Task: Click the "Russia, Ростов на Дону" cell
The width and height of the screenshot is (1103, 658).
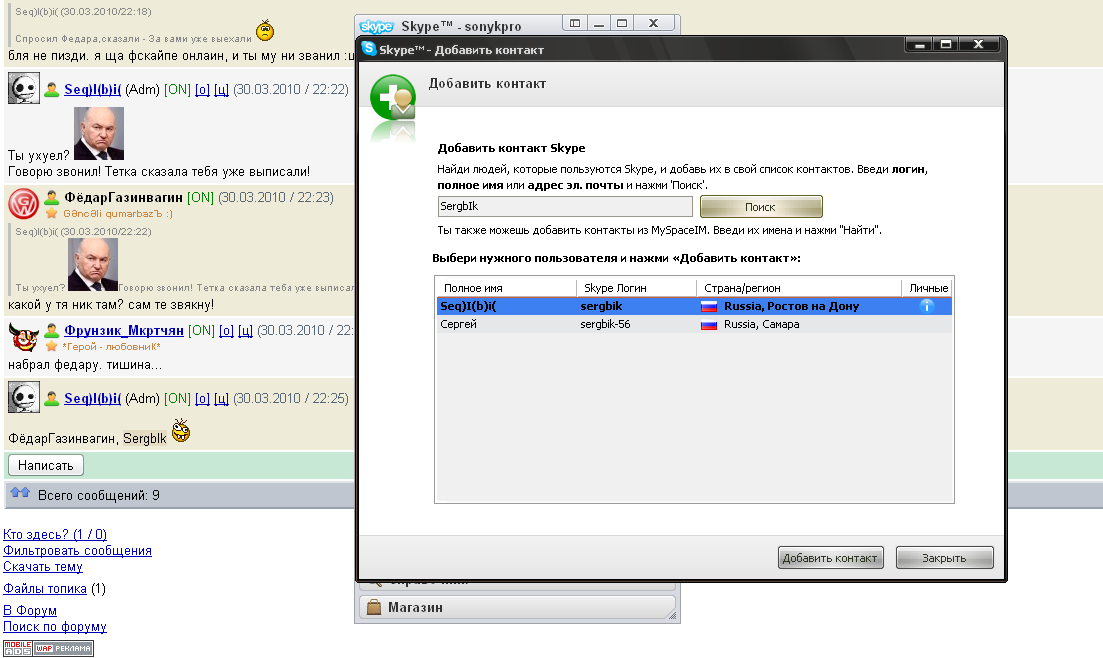Action: [x=791, y=306]
